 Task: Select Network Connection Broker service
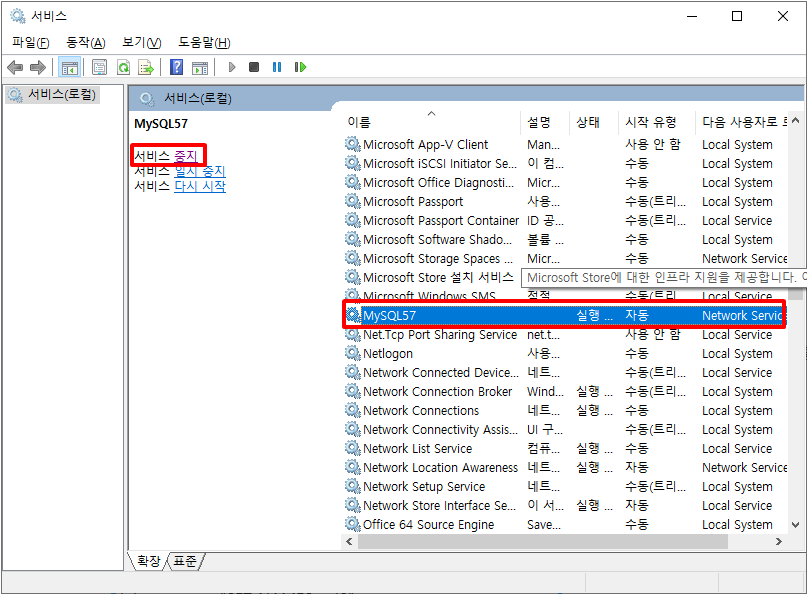(x=565, y=392)
